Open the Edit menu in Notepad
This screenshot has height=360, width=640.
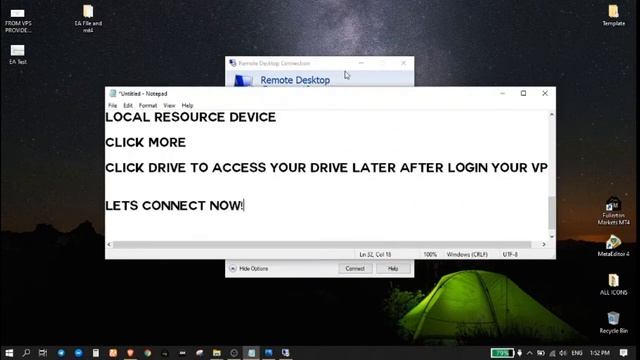pos(128,105)
